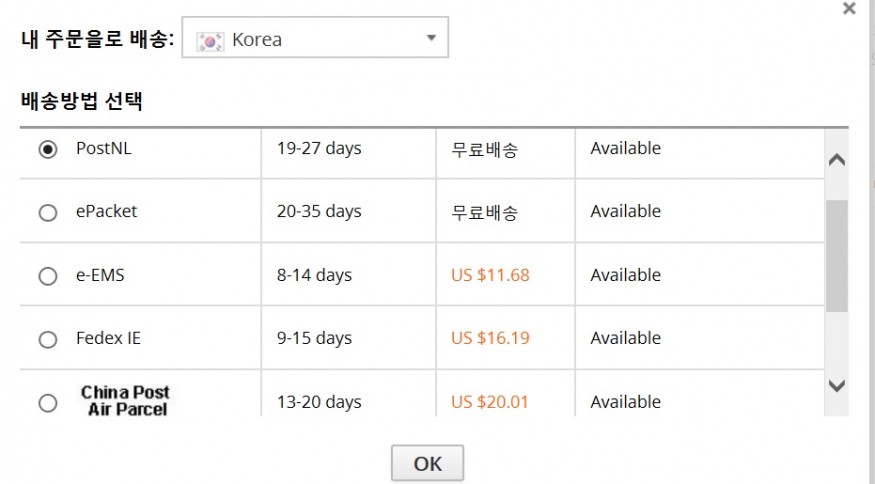Click the PostNL carrier name
875x484 pixels.
104,148
